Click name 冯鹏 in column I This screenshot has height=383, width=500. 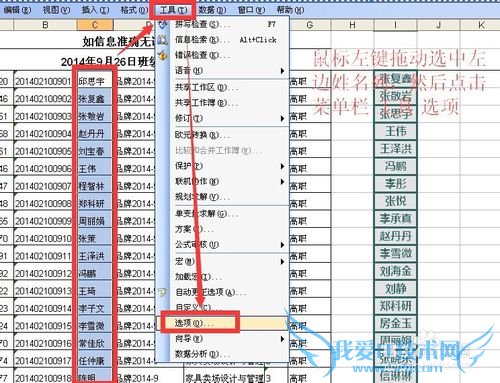[x=395, y=166]
